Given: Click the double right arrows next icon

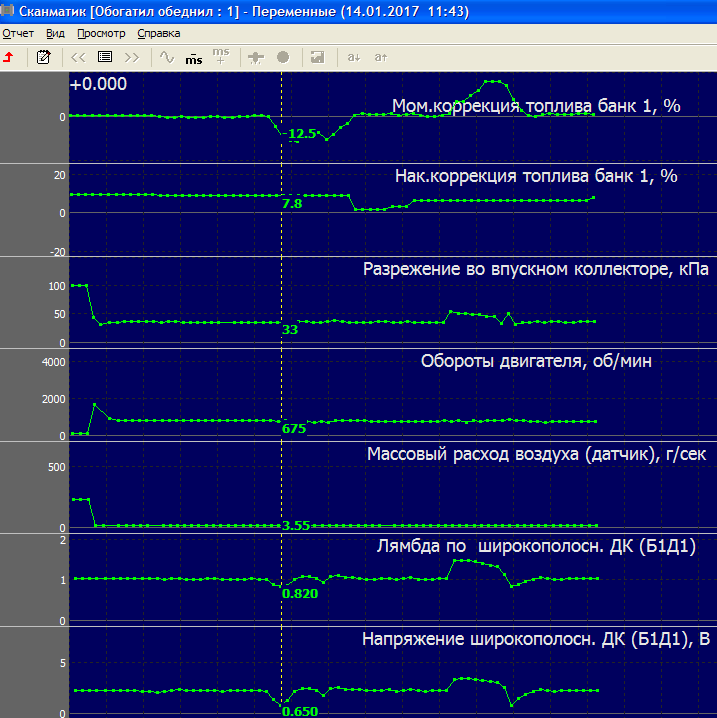Looking at the screenshot, I should coord(132,57).
